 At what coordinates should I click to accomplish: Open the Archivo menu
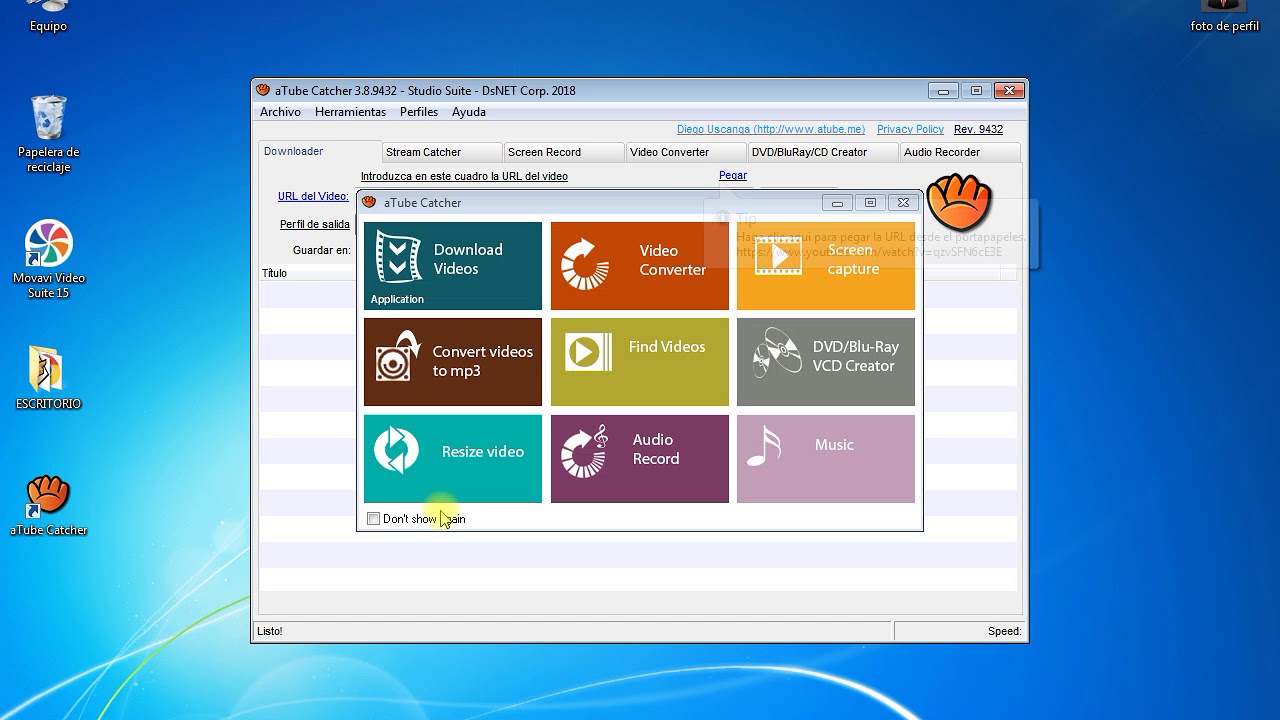[280, 112]
